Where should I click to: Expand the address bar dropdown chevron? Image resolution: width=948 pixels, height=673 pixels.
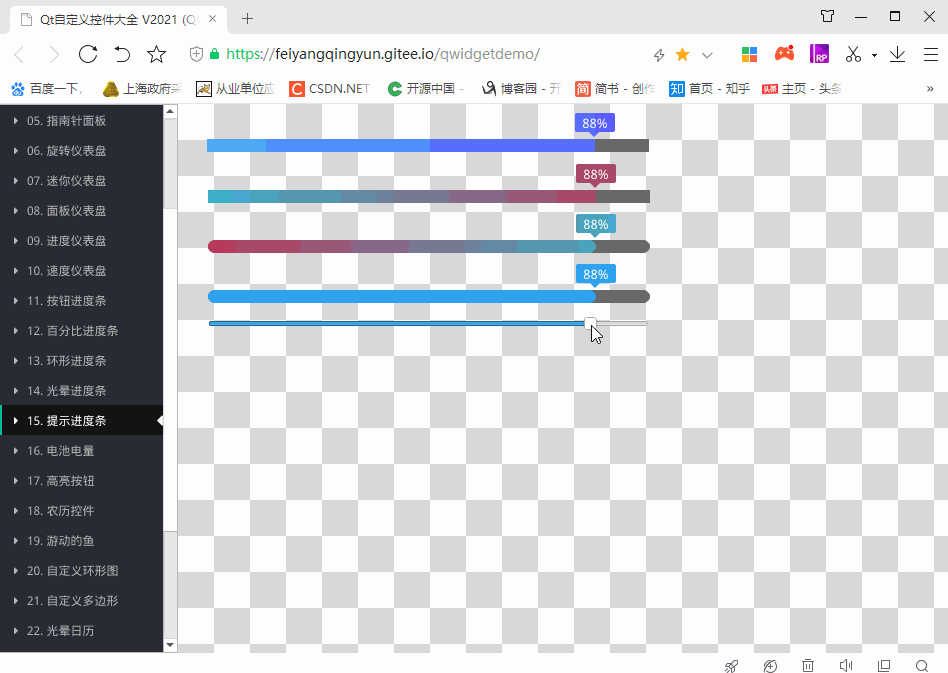tap(708, 55)
